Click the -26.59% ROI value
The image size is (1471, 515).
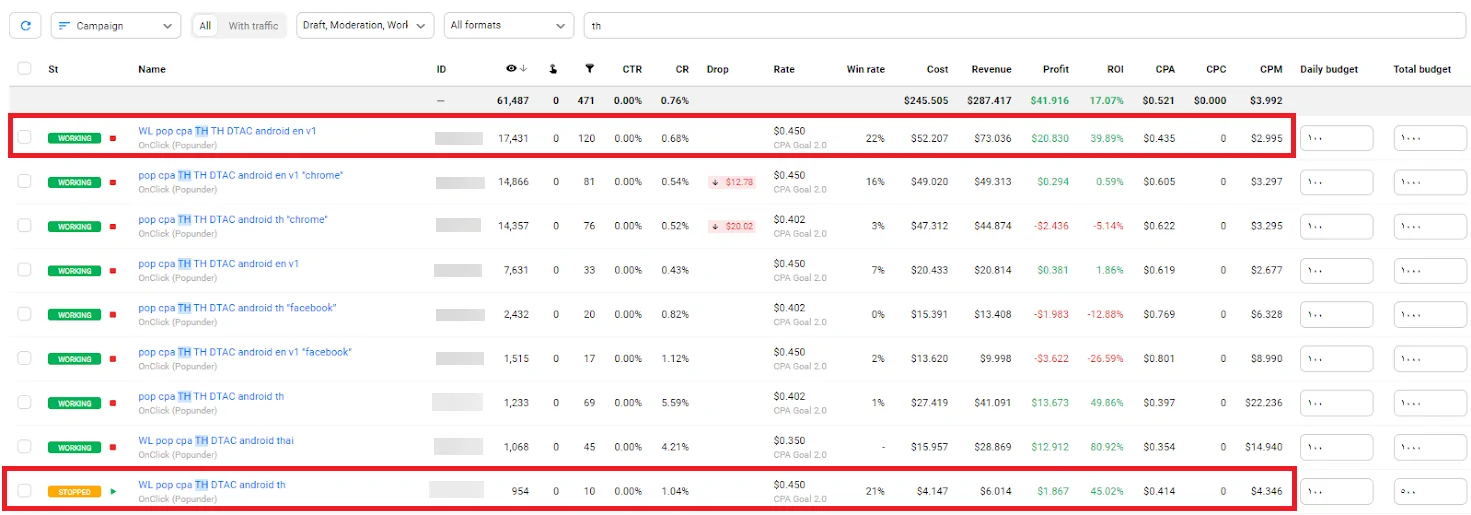[1104, 358]
